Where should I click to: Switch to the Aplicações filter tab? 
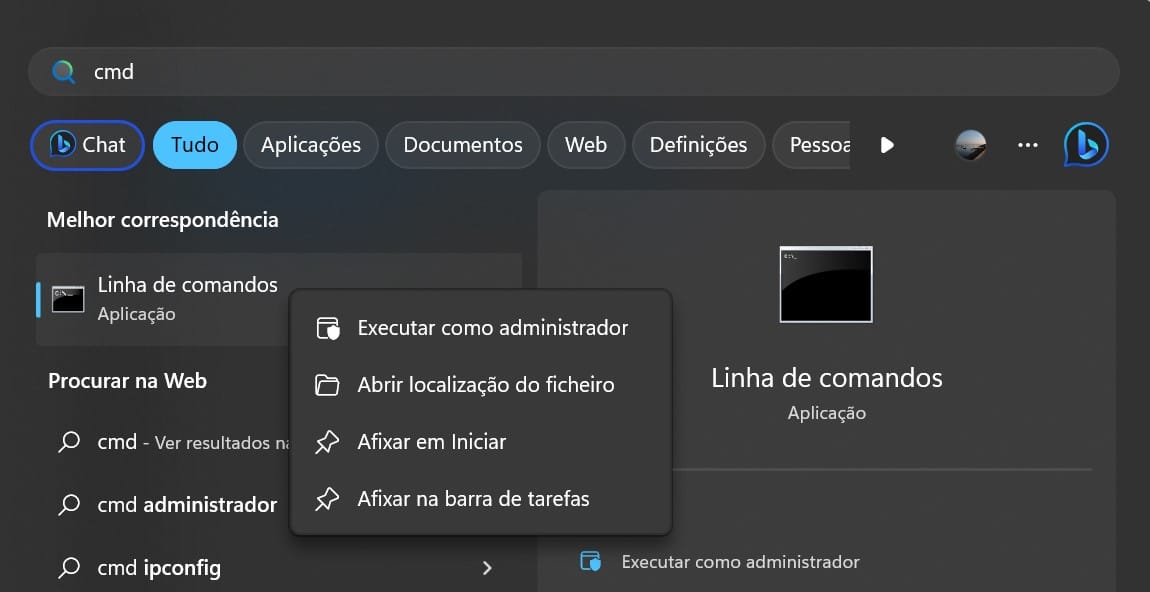click(x=310, y=145)
